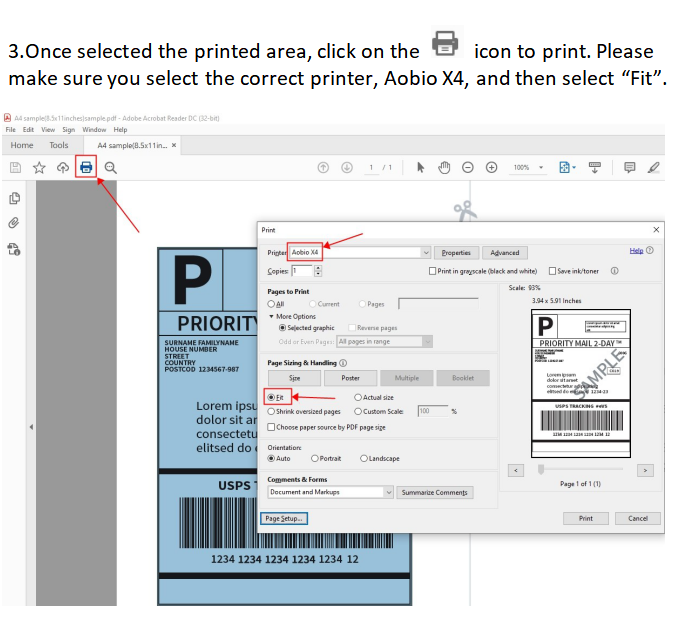Click the magnifier find text icon
685x631 pixels.
point(111,168)
